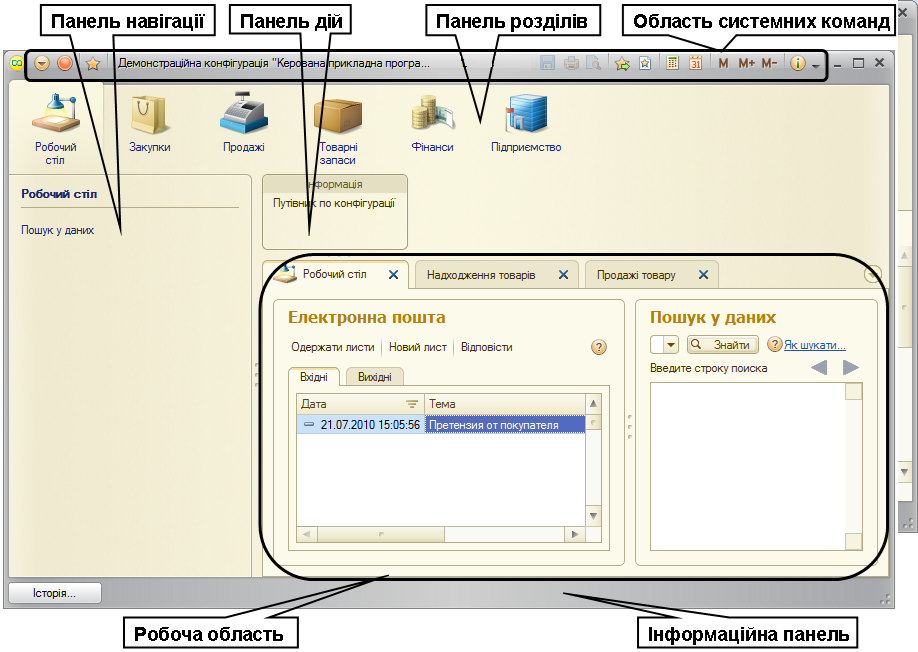Viewport: 918px width, 652px height.
Task: Click the Історія... button
Action: point(54,593)
